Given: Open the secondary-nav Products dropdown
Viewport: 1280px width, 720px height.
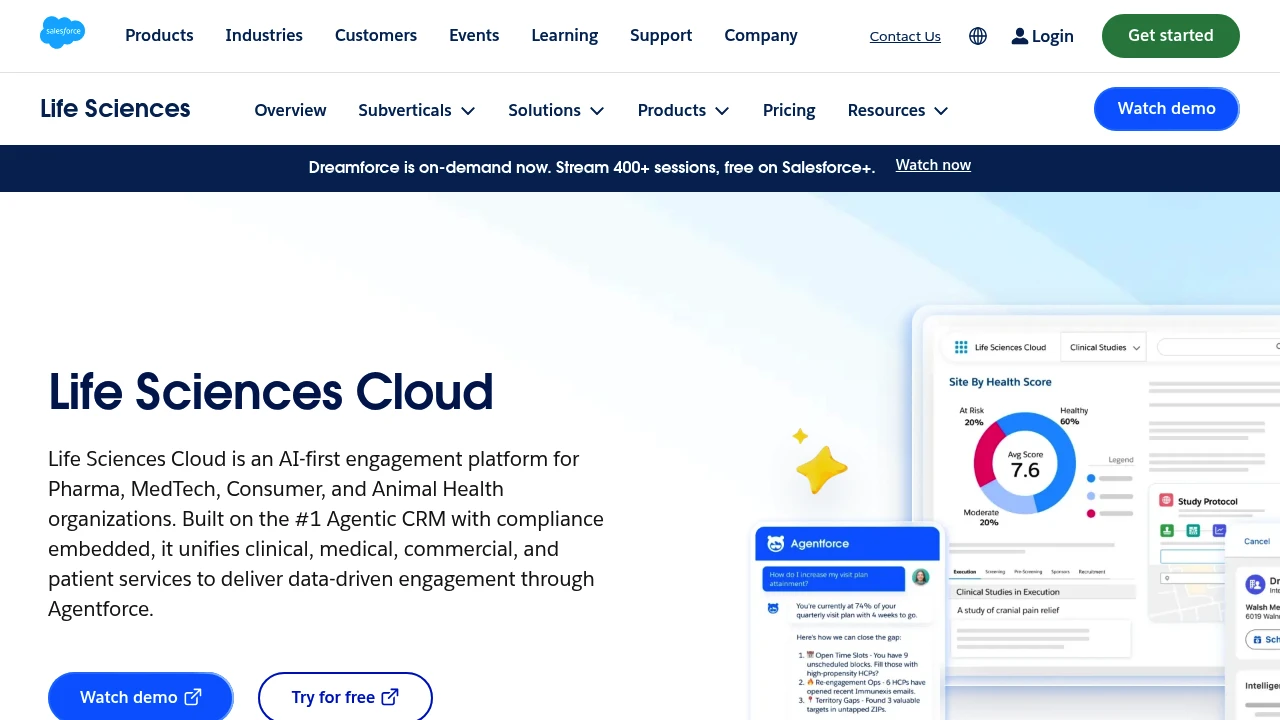Looking at the screenshot, I should tap(684, 110).
